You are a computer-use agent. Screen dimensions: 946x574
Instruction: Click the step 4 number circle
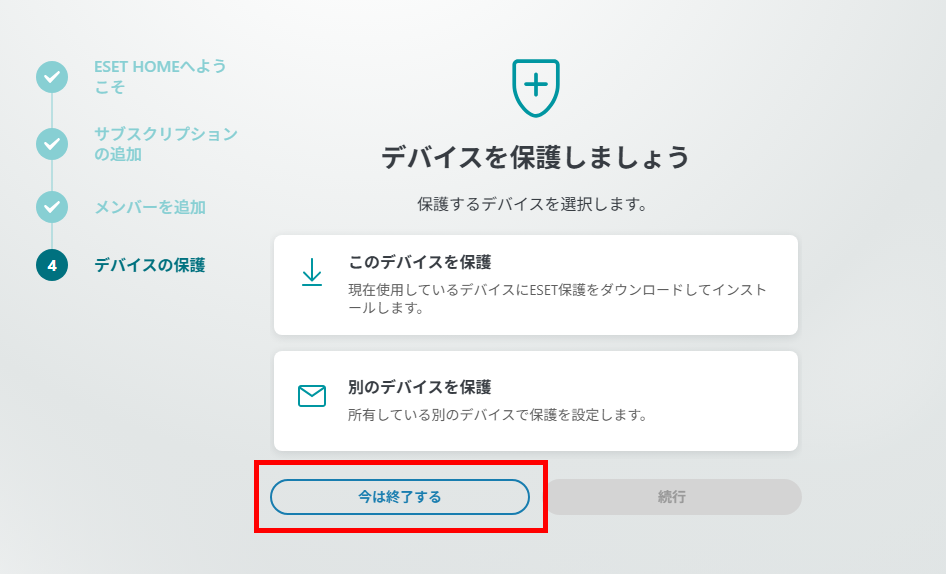[x=52, y=265]
